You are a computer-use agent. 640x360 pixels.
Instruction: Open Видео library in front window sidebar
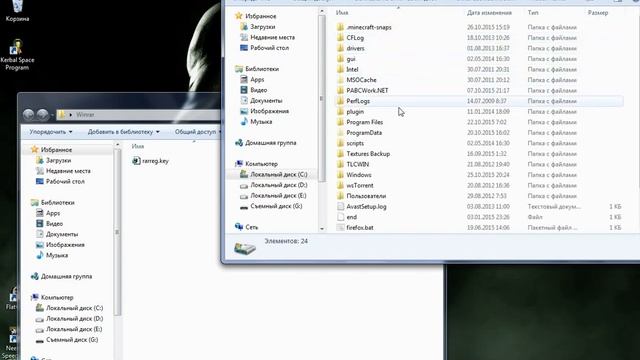pyautogui.click(x=253, y=90)
